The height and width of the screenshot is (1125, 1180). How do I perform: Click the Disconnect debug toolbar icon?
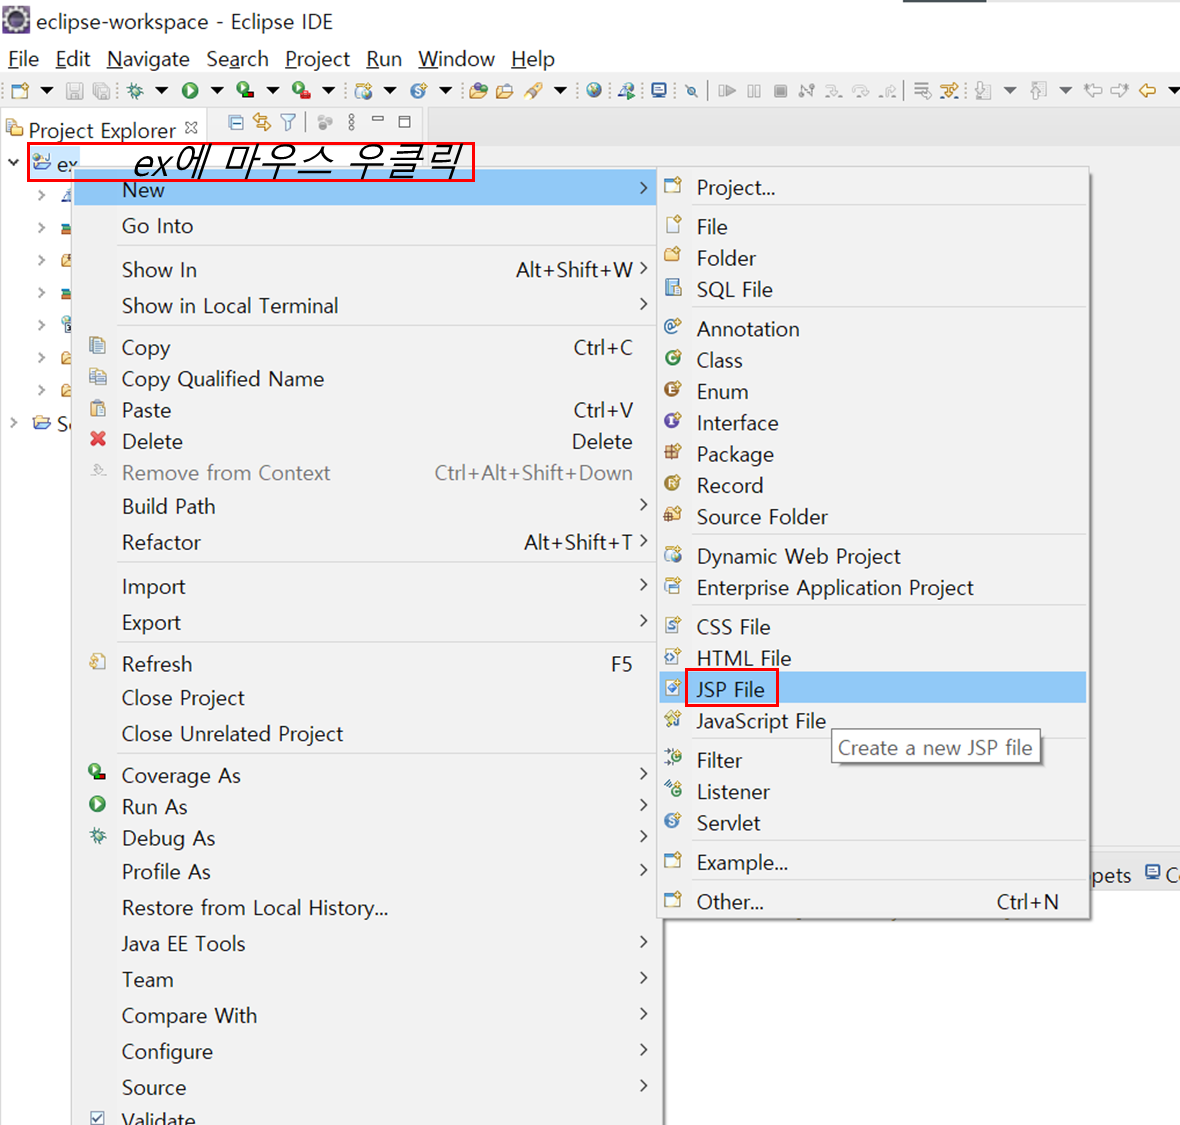click(x=807, y=91)
